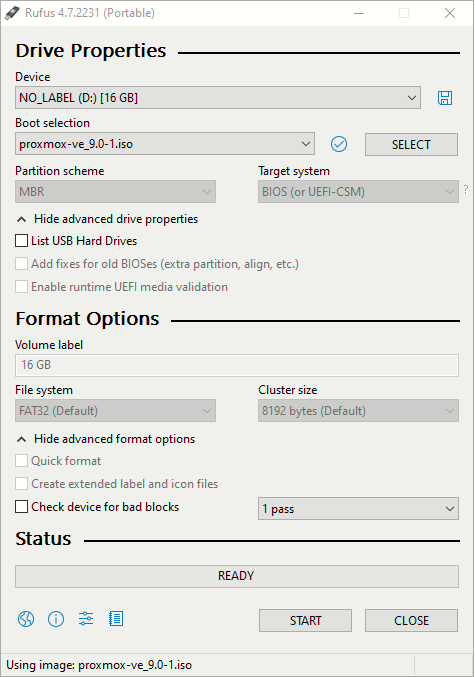Minimize the Rufus window
Image resolution: width=475 pixels, height=677 pixels.
359,13
